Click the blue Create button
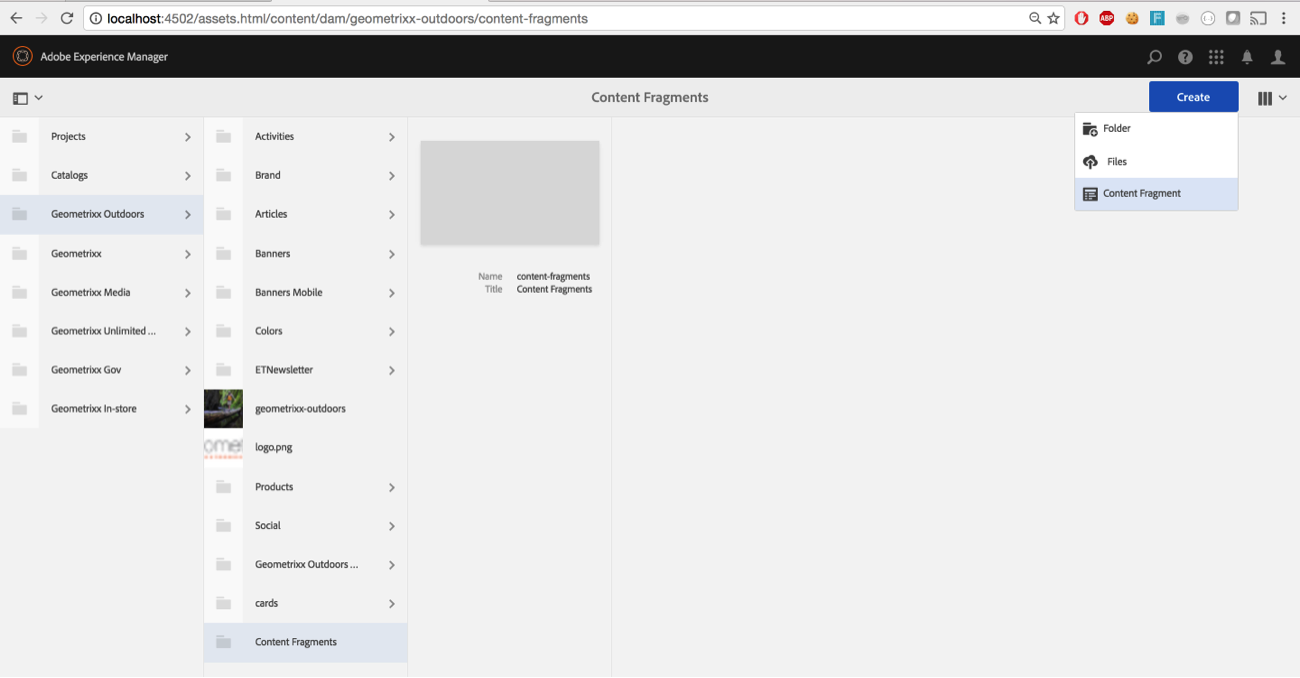 1193,97
